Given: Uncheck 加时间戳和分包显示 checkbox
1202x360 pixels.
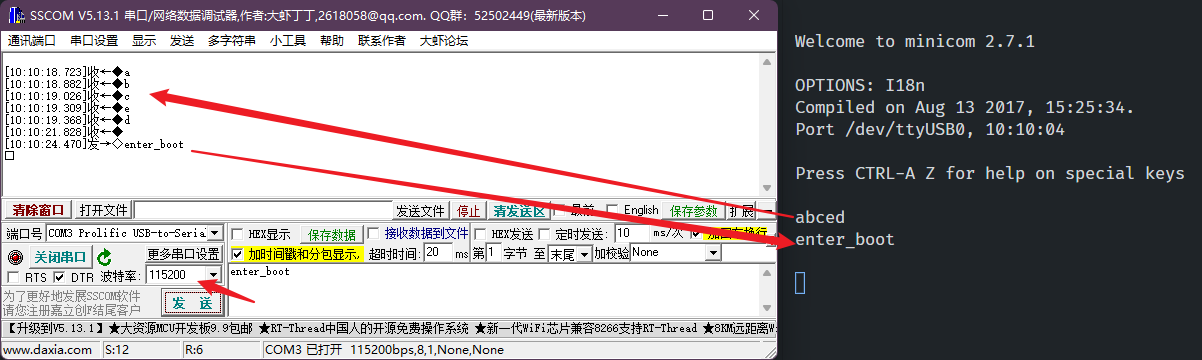Looking at the screenshot, I should (x=237, y=254).
